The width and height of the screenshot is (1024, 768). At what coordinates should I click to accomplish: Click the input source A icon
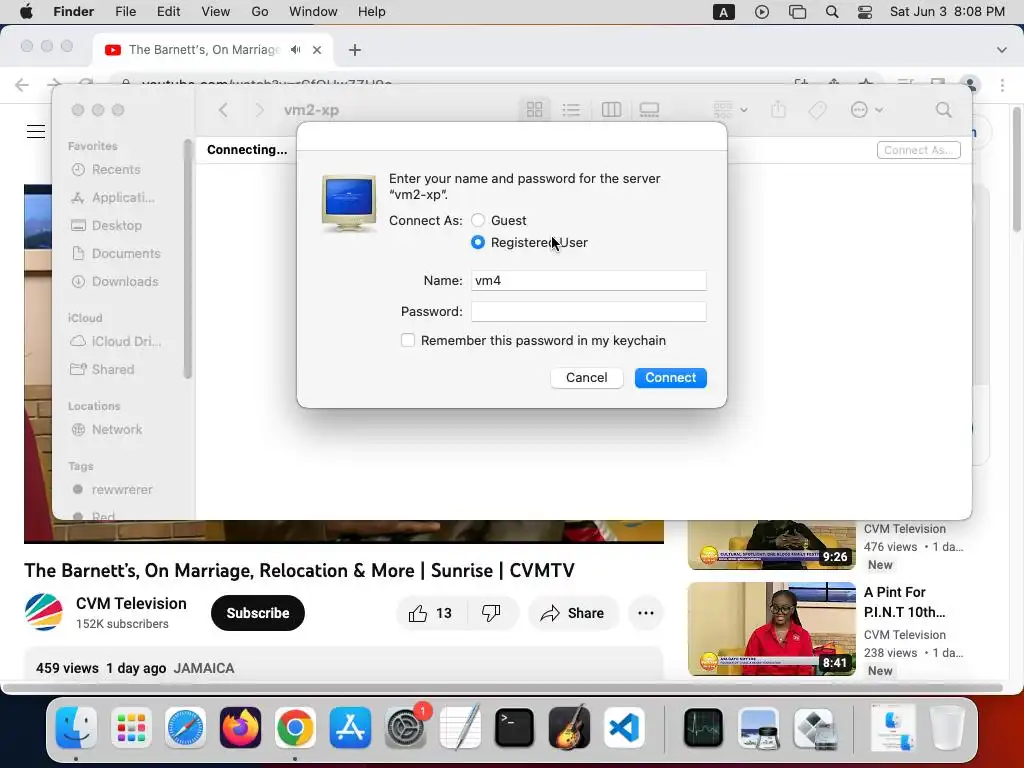coord(724,12)
